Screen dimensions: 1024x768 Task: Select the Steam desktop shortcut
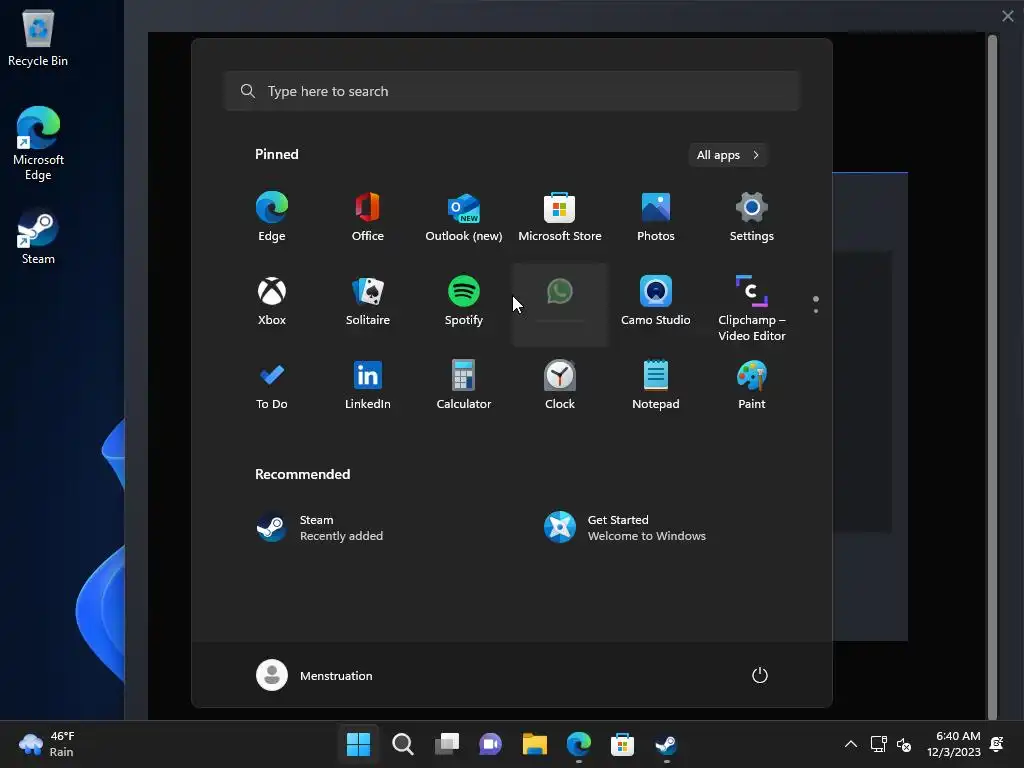[38, 236]
